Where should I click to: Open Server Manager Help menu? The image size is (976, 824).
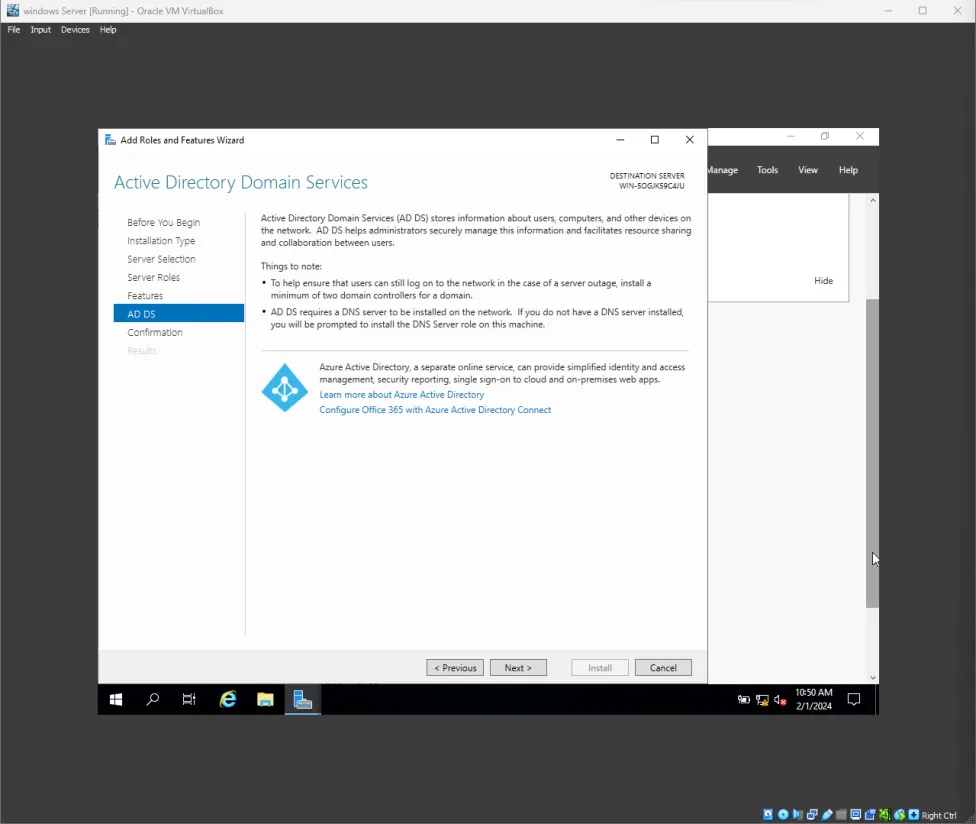pos(848,170)
